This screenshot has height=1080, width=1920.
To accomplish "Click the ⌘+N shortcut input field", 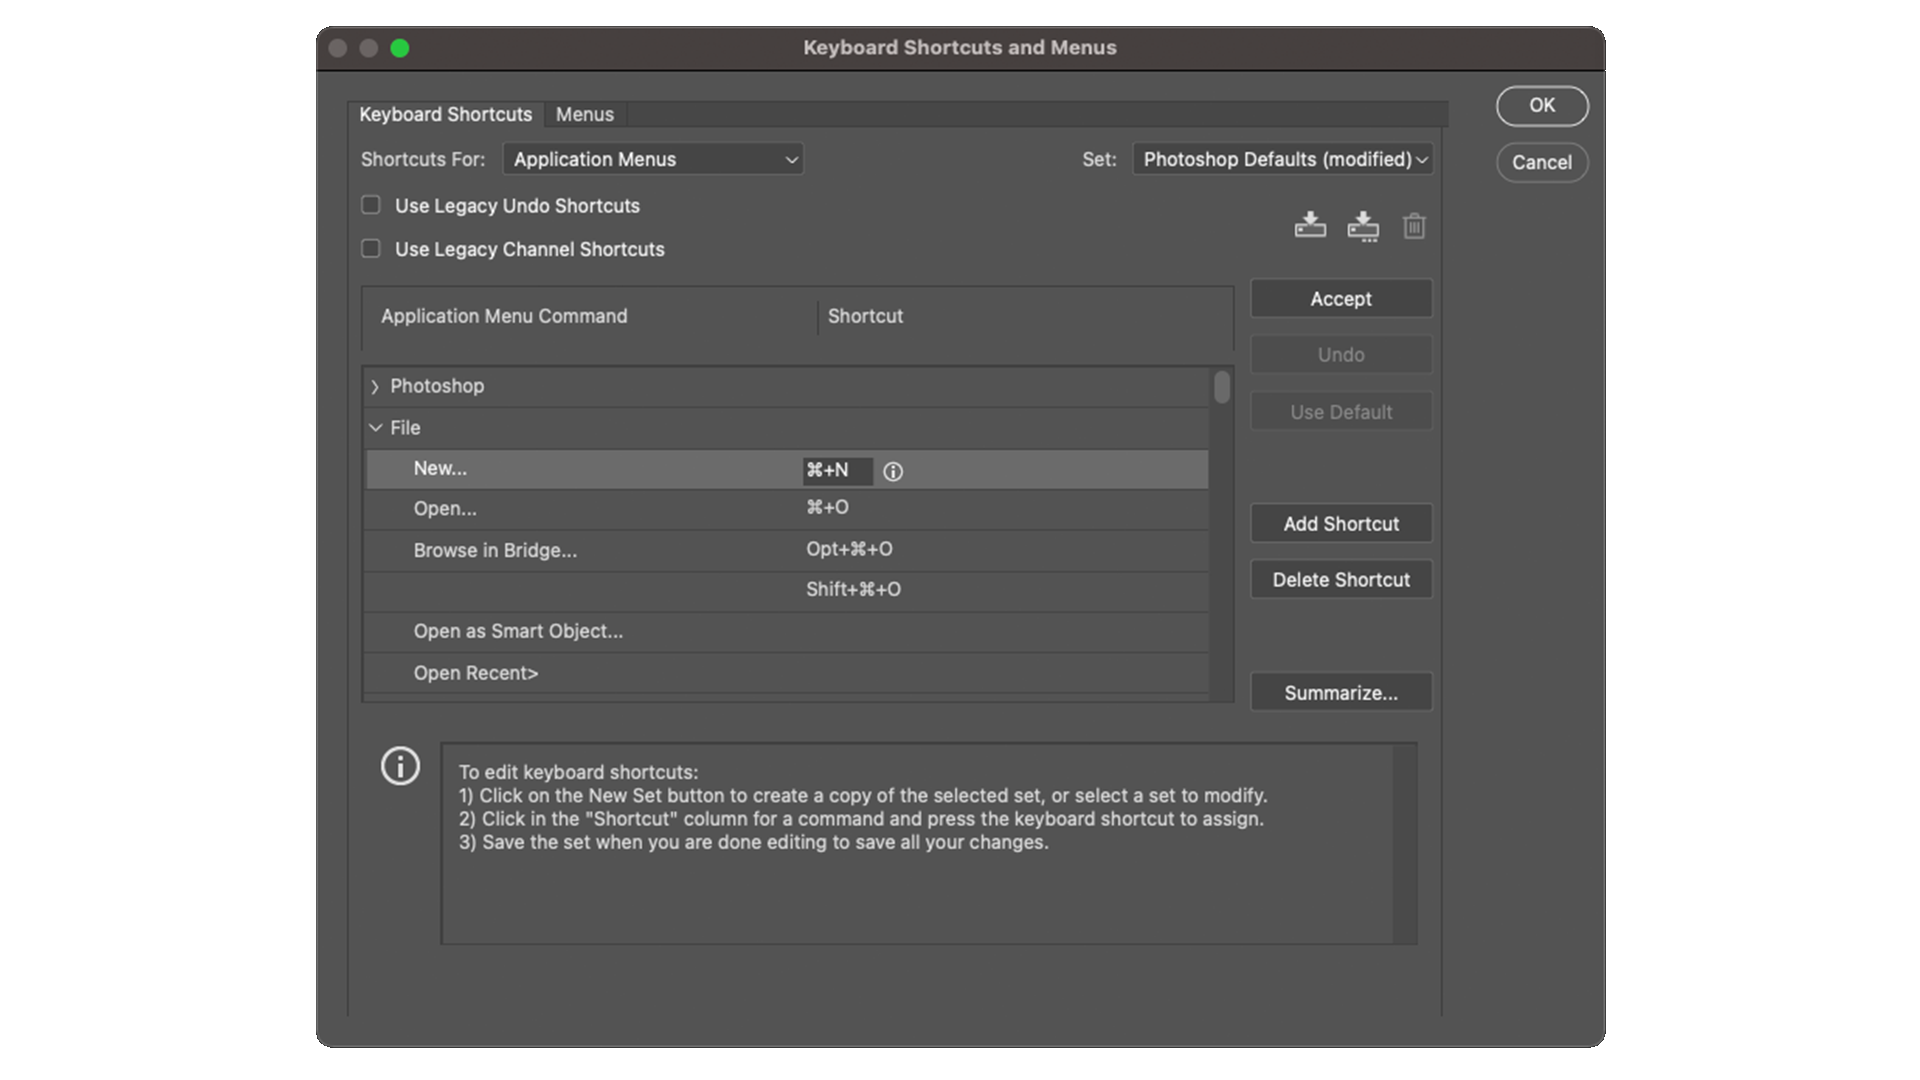I will (838, 470).
